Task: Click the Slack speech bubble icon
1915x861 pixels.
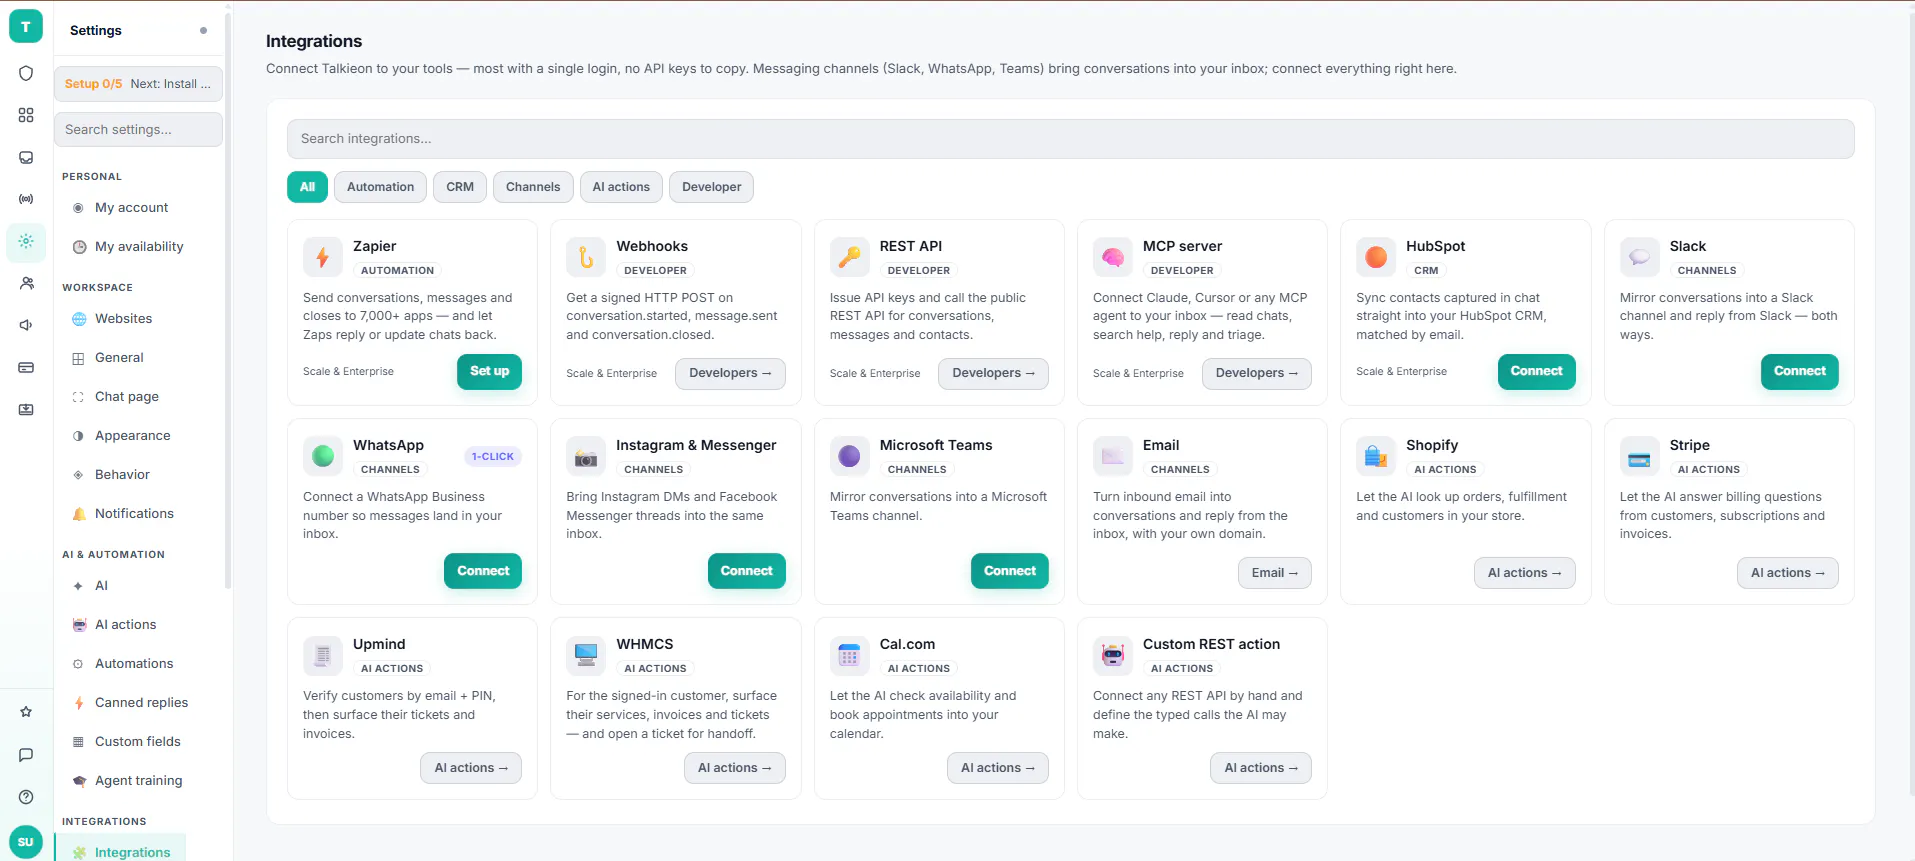Action: click(x=1639, y=257)
